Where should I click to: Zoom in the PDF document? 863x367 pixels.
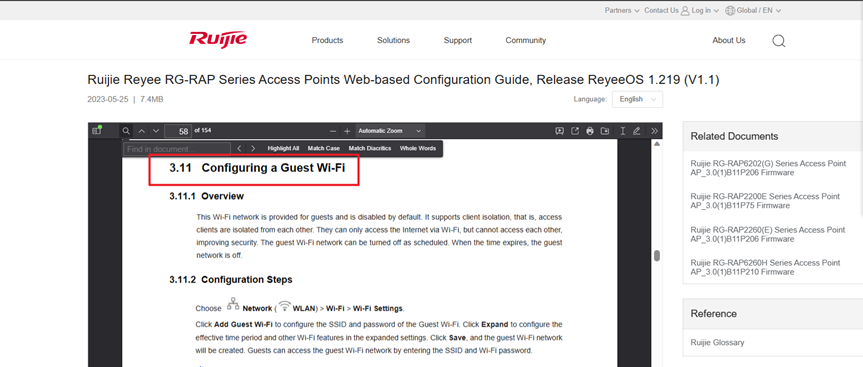click(x=347, y=131)
